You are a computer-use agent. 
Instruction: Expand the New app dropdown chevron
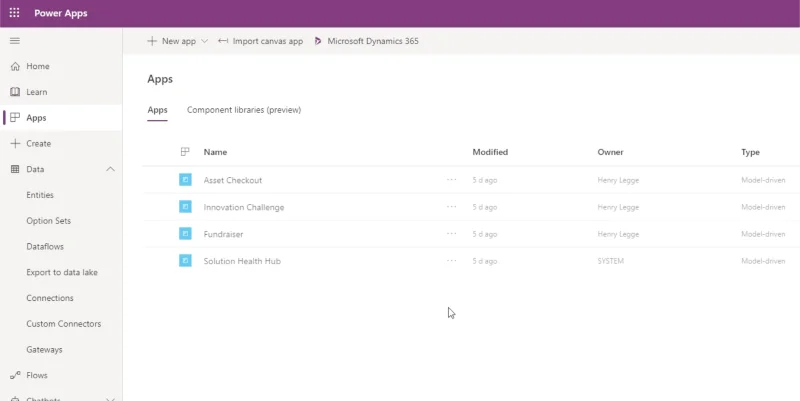tap(205, 41)
